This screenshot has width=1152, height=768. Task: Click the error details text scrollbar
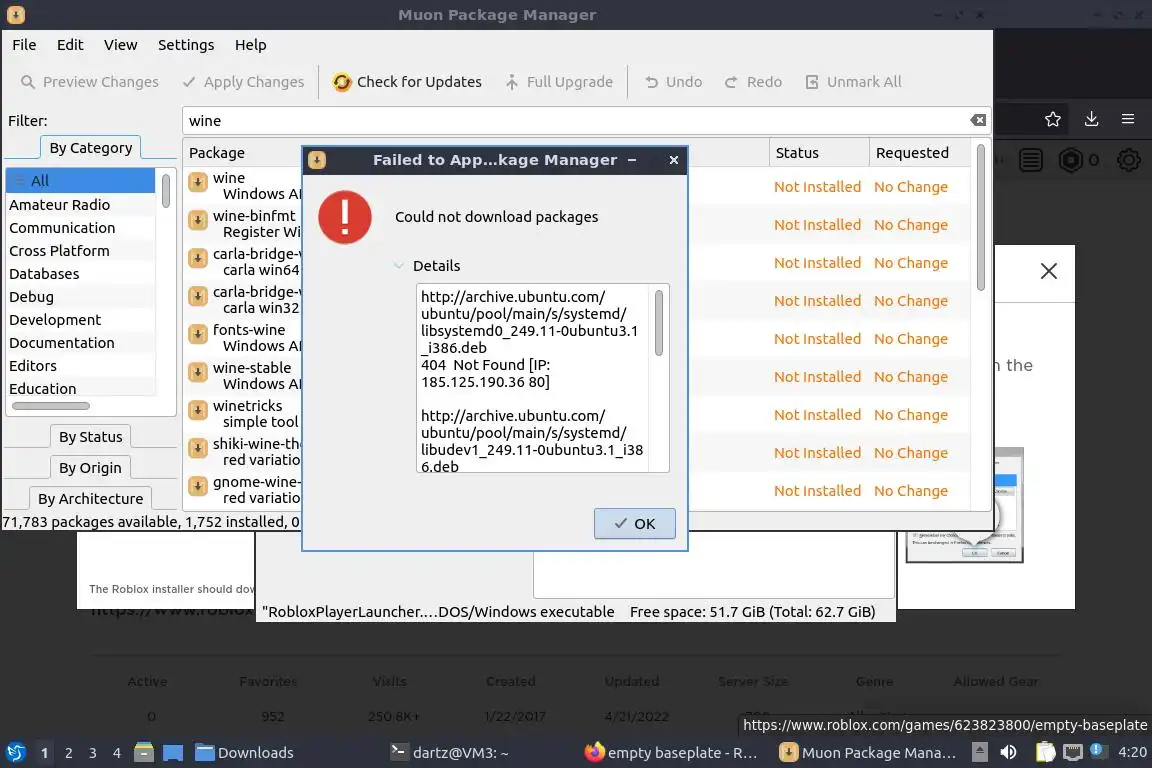coord(658,323)
